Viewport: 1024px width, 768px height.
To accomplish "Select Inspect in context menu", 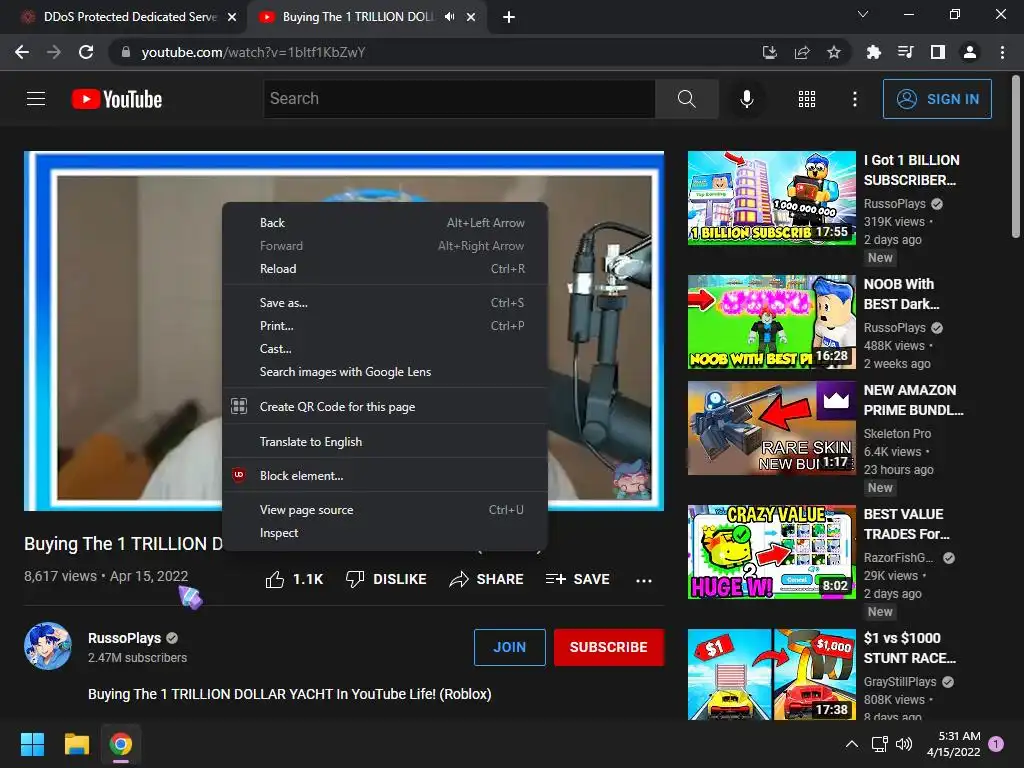I will (x=385, y=532).
